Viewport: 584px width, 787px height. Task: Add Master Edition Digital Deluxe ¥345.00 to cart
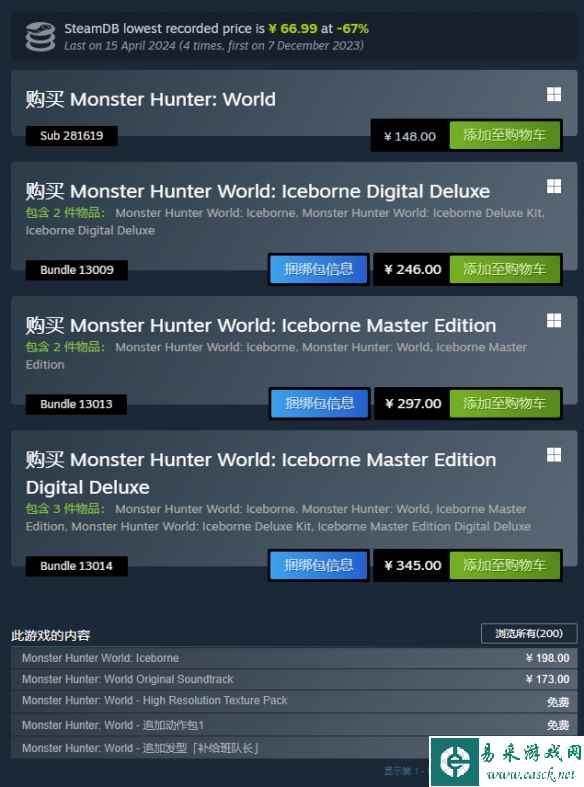(505, 565)
